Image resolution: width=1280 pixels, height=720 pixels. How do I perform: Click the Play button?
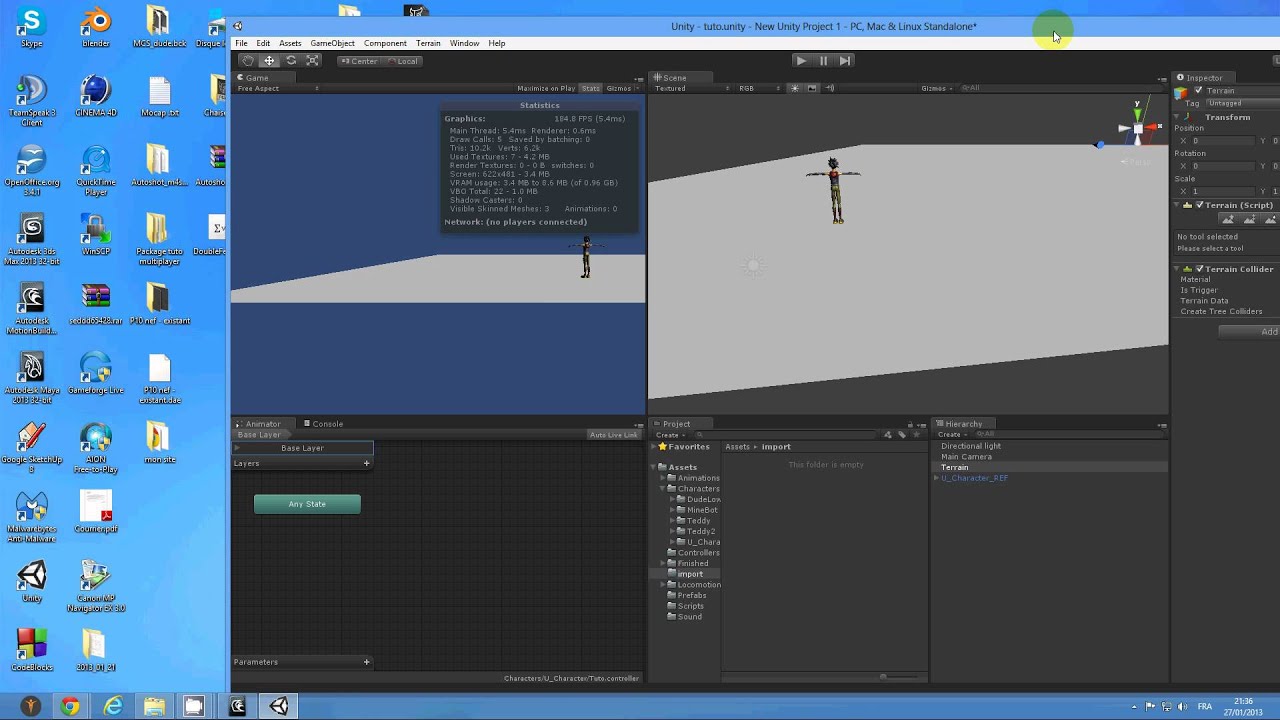pos(801,61)
